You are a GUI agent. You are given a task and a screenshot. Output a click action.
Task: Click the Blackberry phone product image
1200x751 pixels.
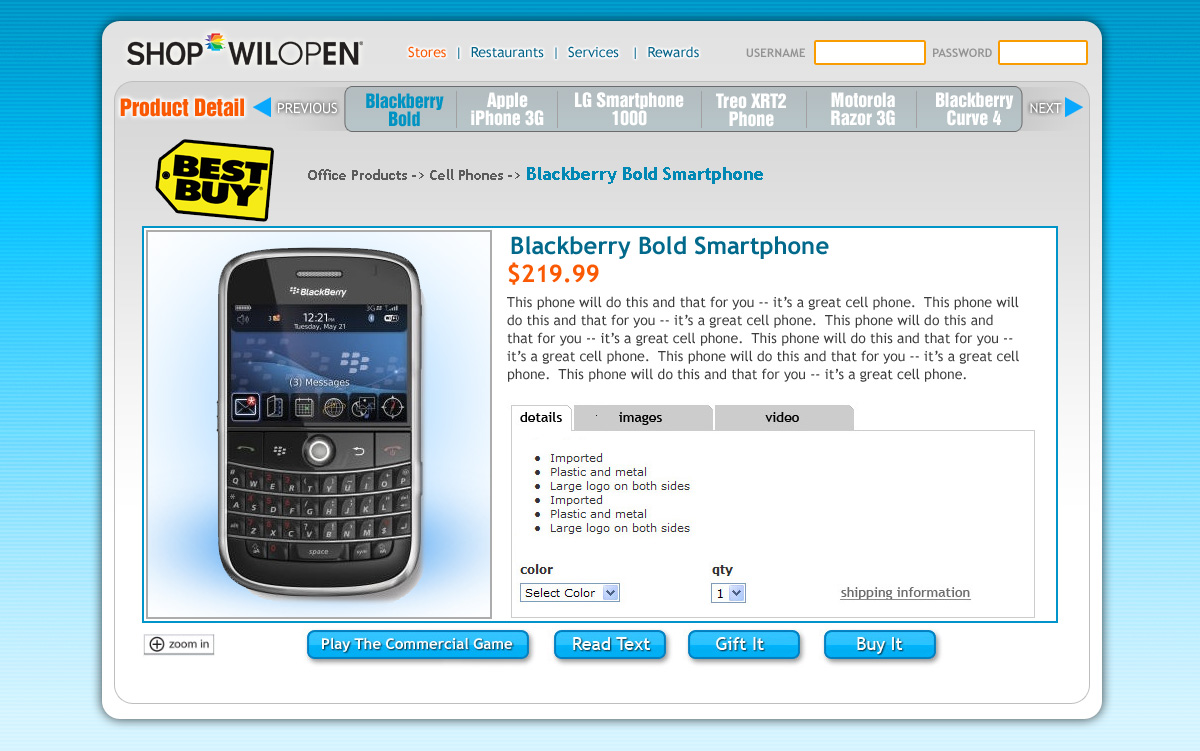click(x=319, y=424)
